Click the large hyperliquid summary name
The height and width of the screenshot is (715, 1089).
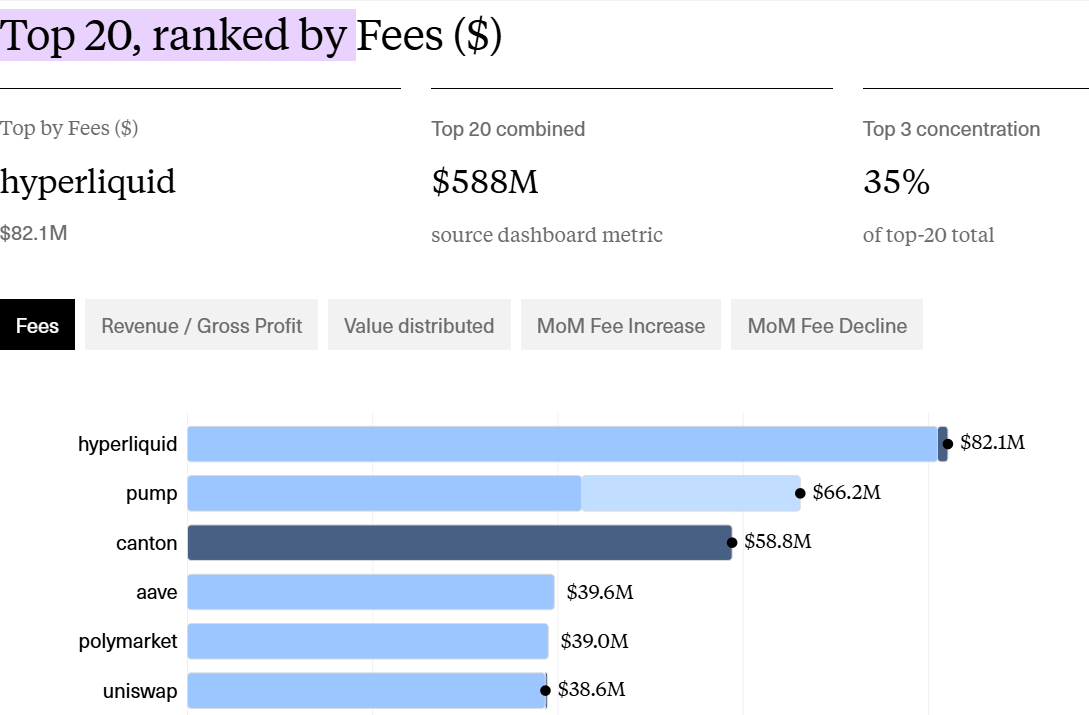[88, 183]
